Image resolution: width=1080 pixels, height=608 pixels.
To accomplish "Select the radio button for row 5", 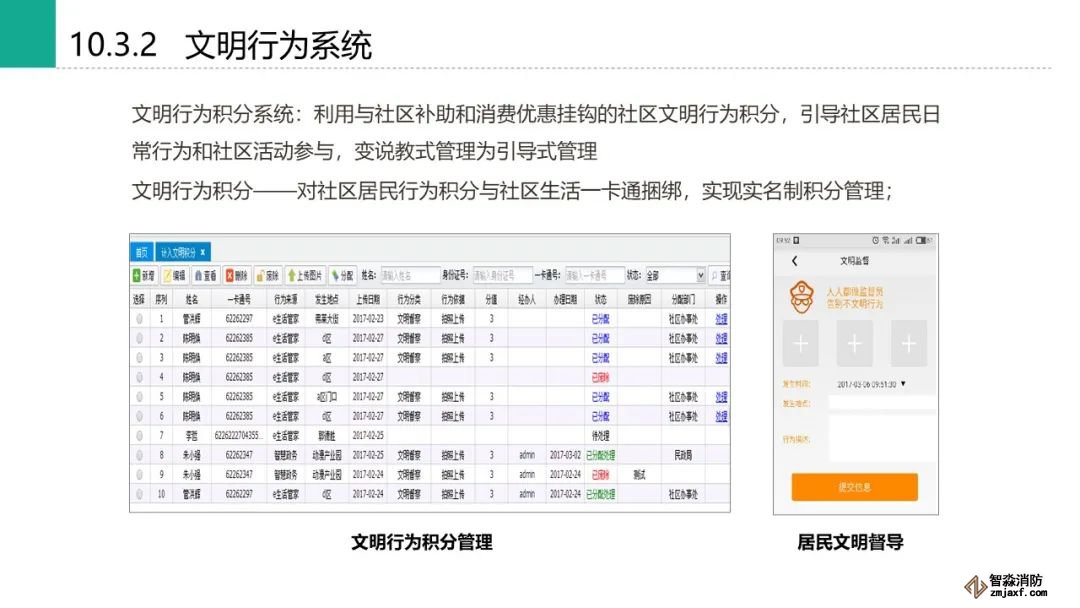I will 140,397.
